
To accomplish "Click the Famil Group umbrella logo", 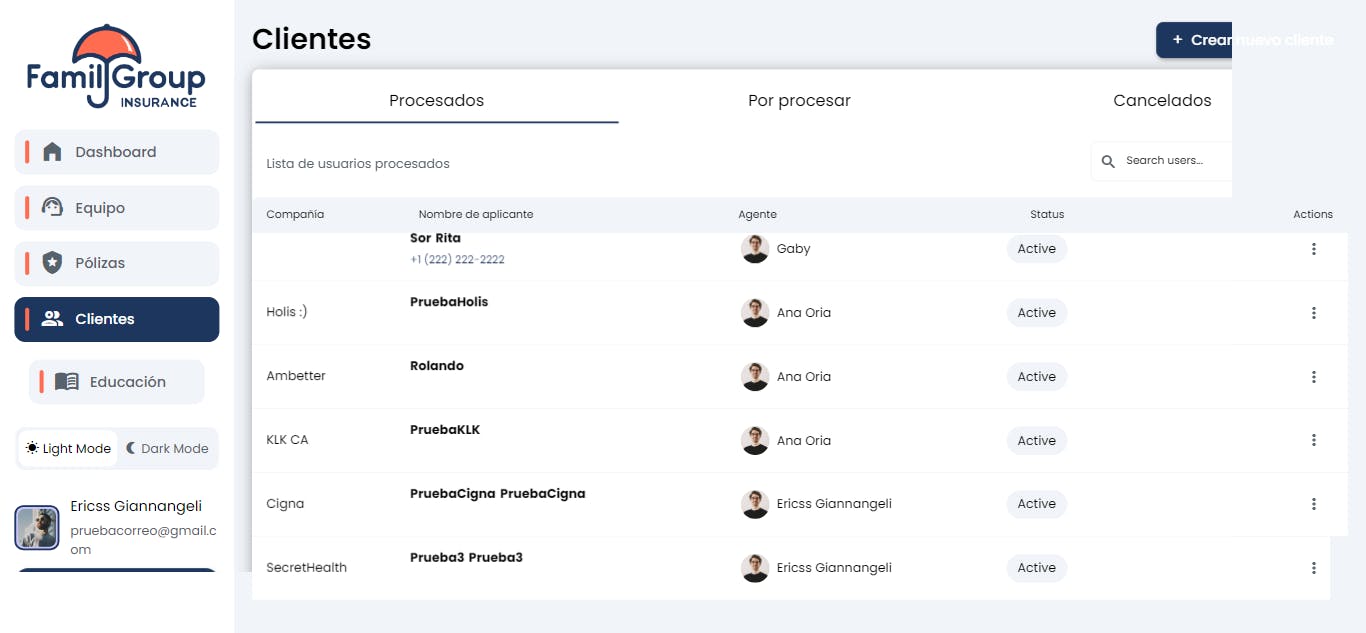I will (x=116, y=67).
